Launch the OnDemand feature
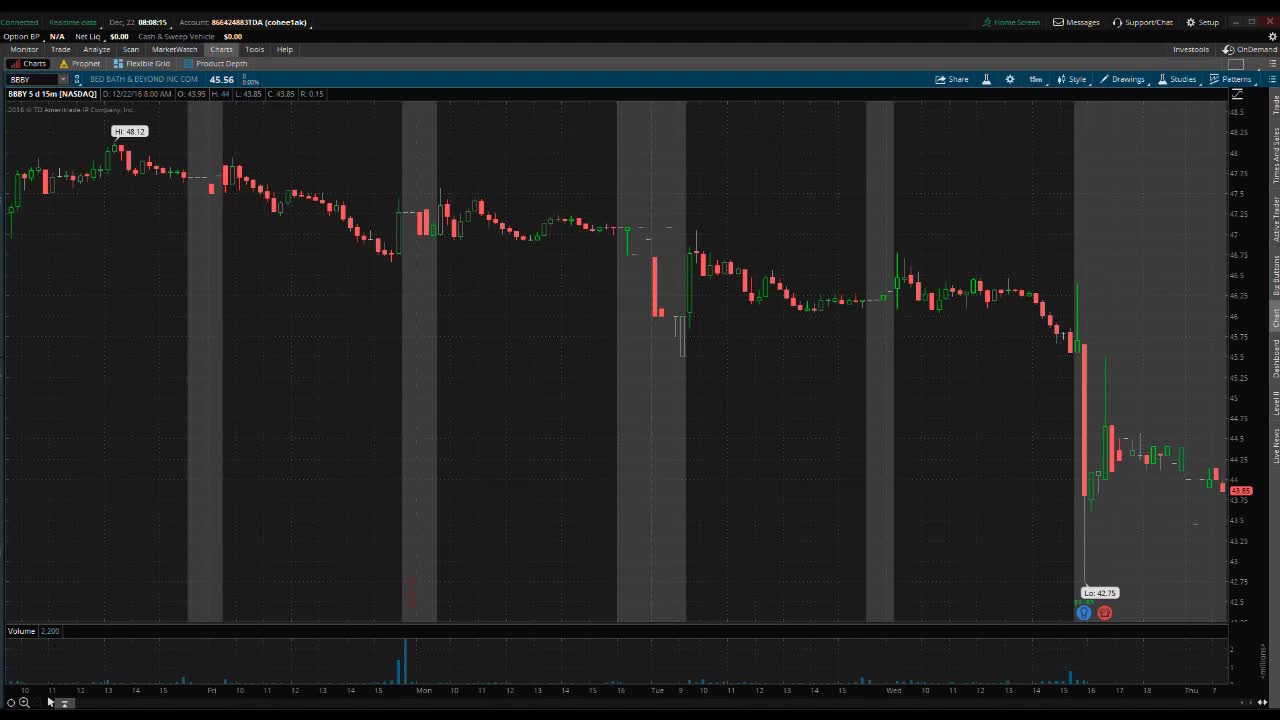This screenshot has width=1280, height=720. (x=1250, y=49)
